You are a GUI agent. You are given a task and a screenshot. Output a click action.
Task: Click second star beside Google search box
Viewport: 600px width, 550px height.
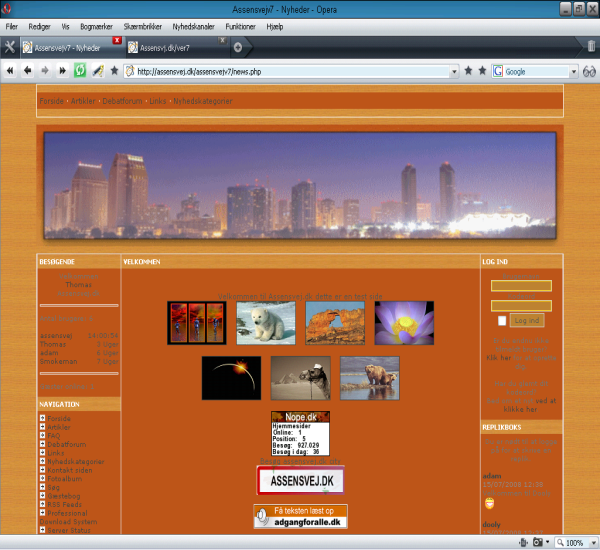coord(483,71)
